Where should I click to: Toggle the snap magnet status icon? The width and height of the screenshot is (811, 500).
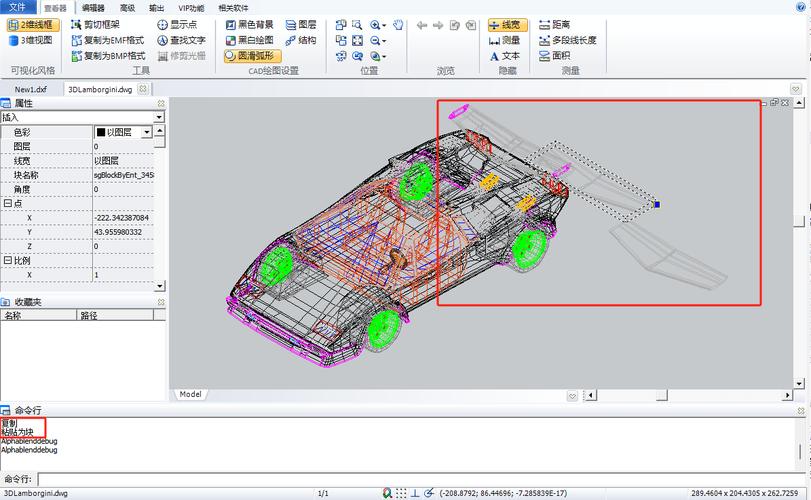[x=387, y=493]
